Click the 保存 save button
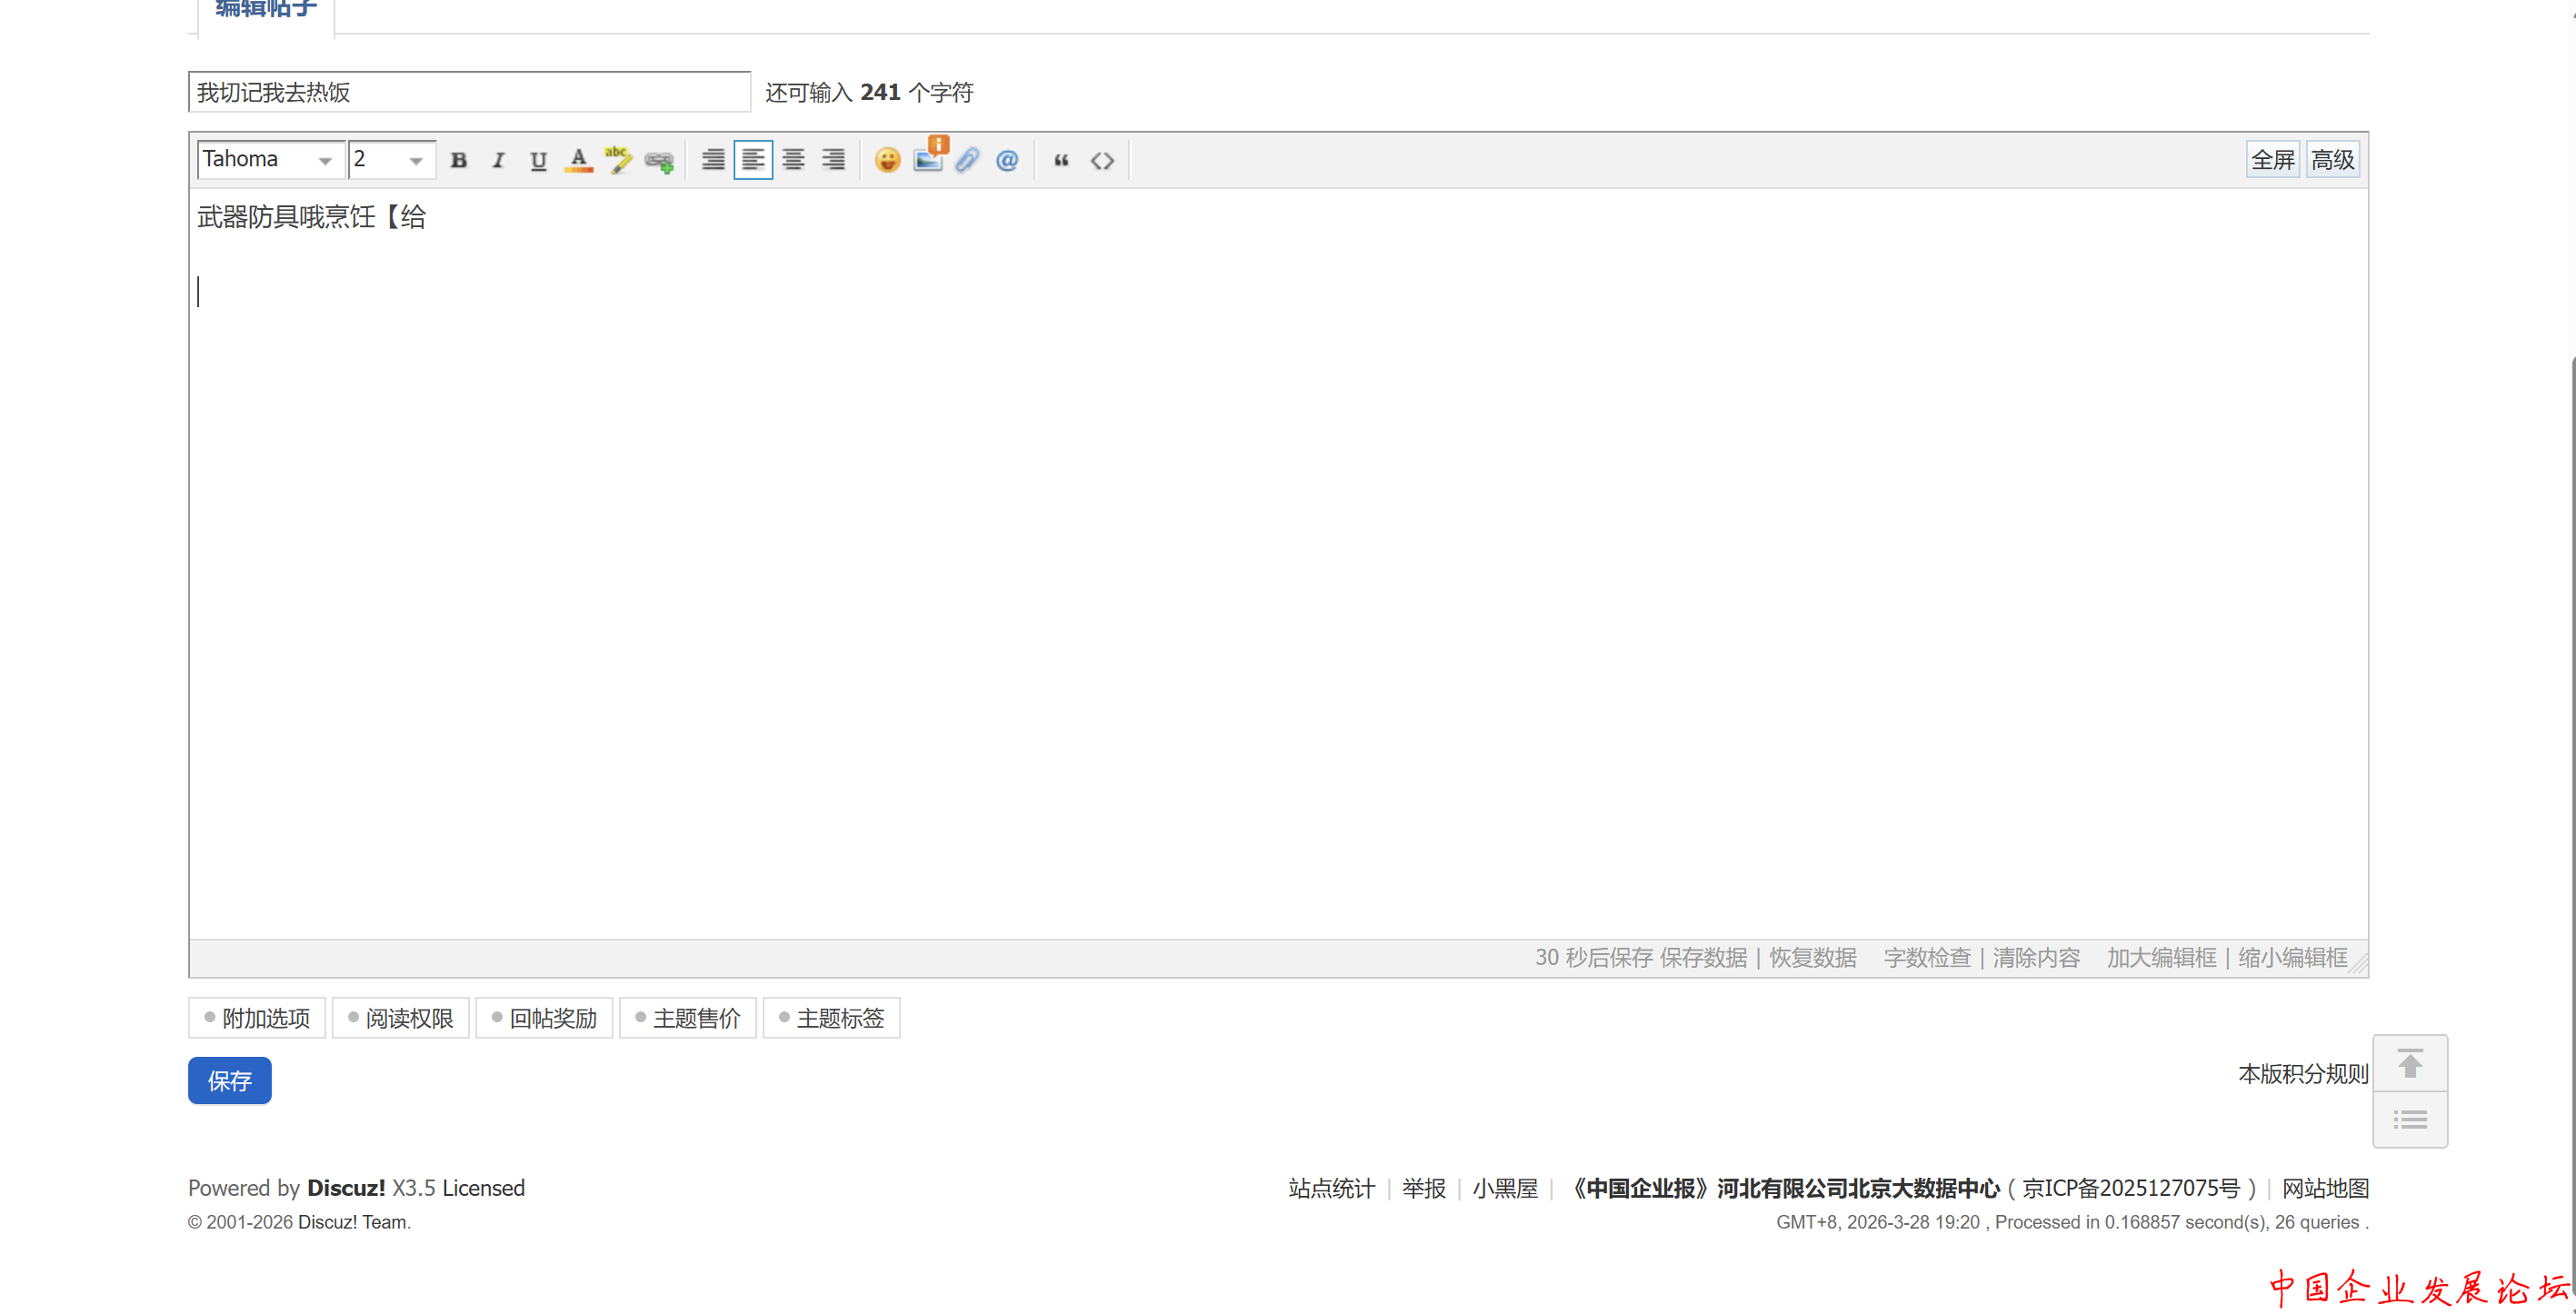The height and width of the screenshot is (1314, 2576). point(229,1081)
